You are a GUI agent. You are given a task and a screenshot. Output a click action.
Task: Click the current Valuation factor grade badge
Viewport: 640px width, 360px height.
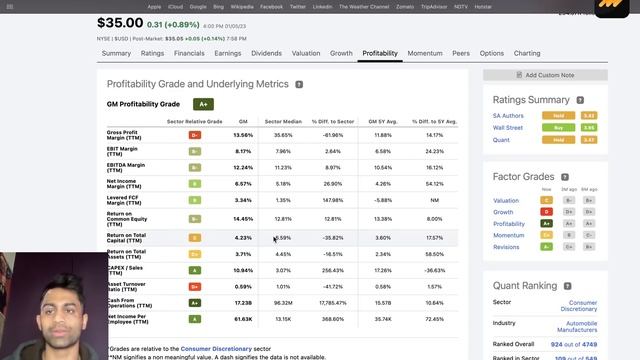pos(547,200)
